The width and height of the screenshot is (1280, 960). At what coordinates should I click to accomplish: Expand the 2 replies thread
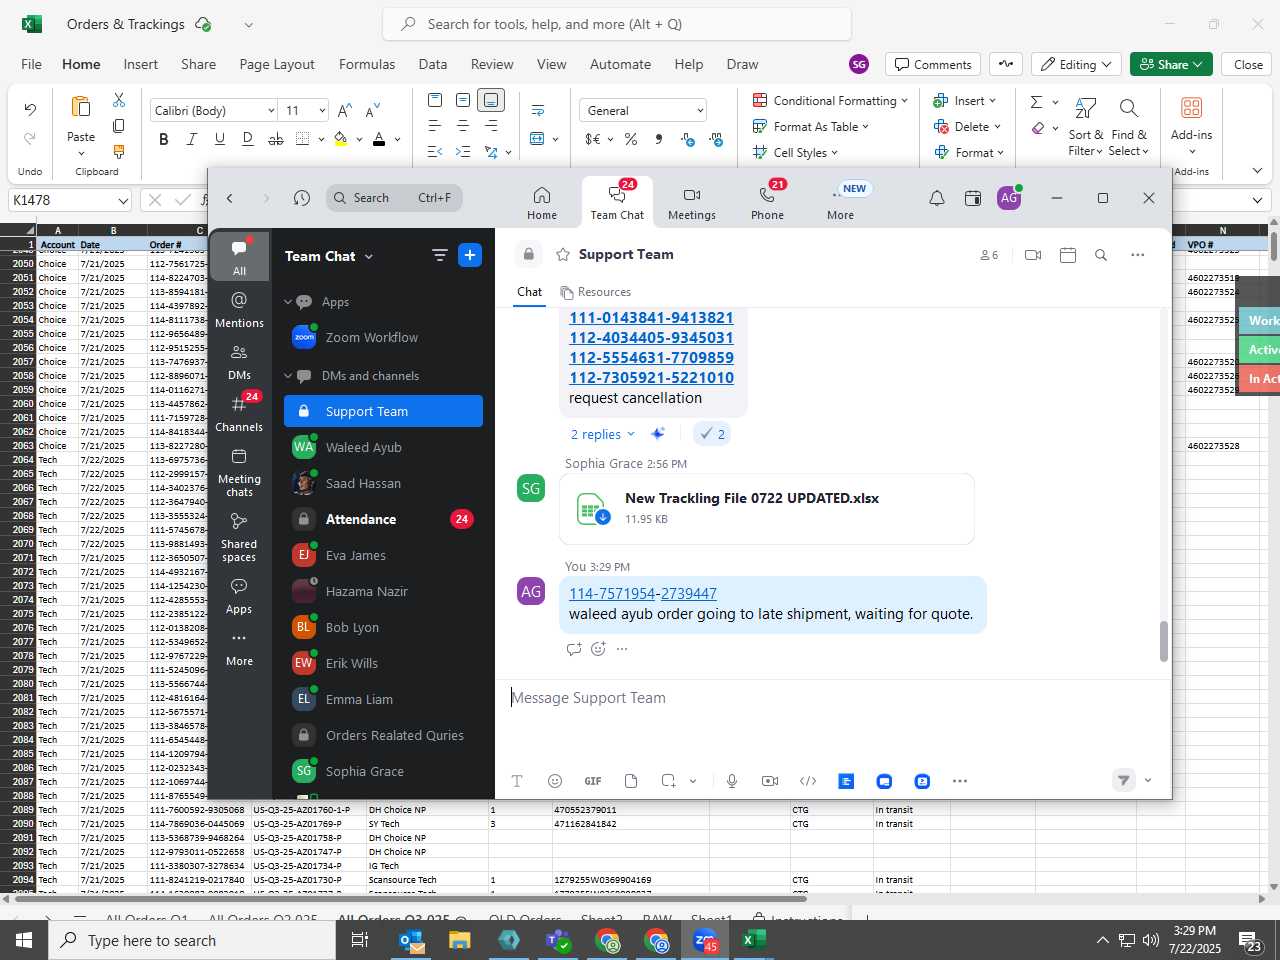(x=602, y=434)
